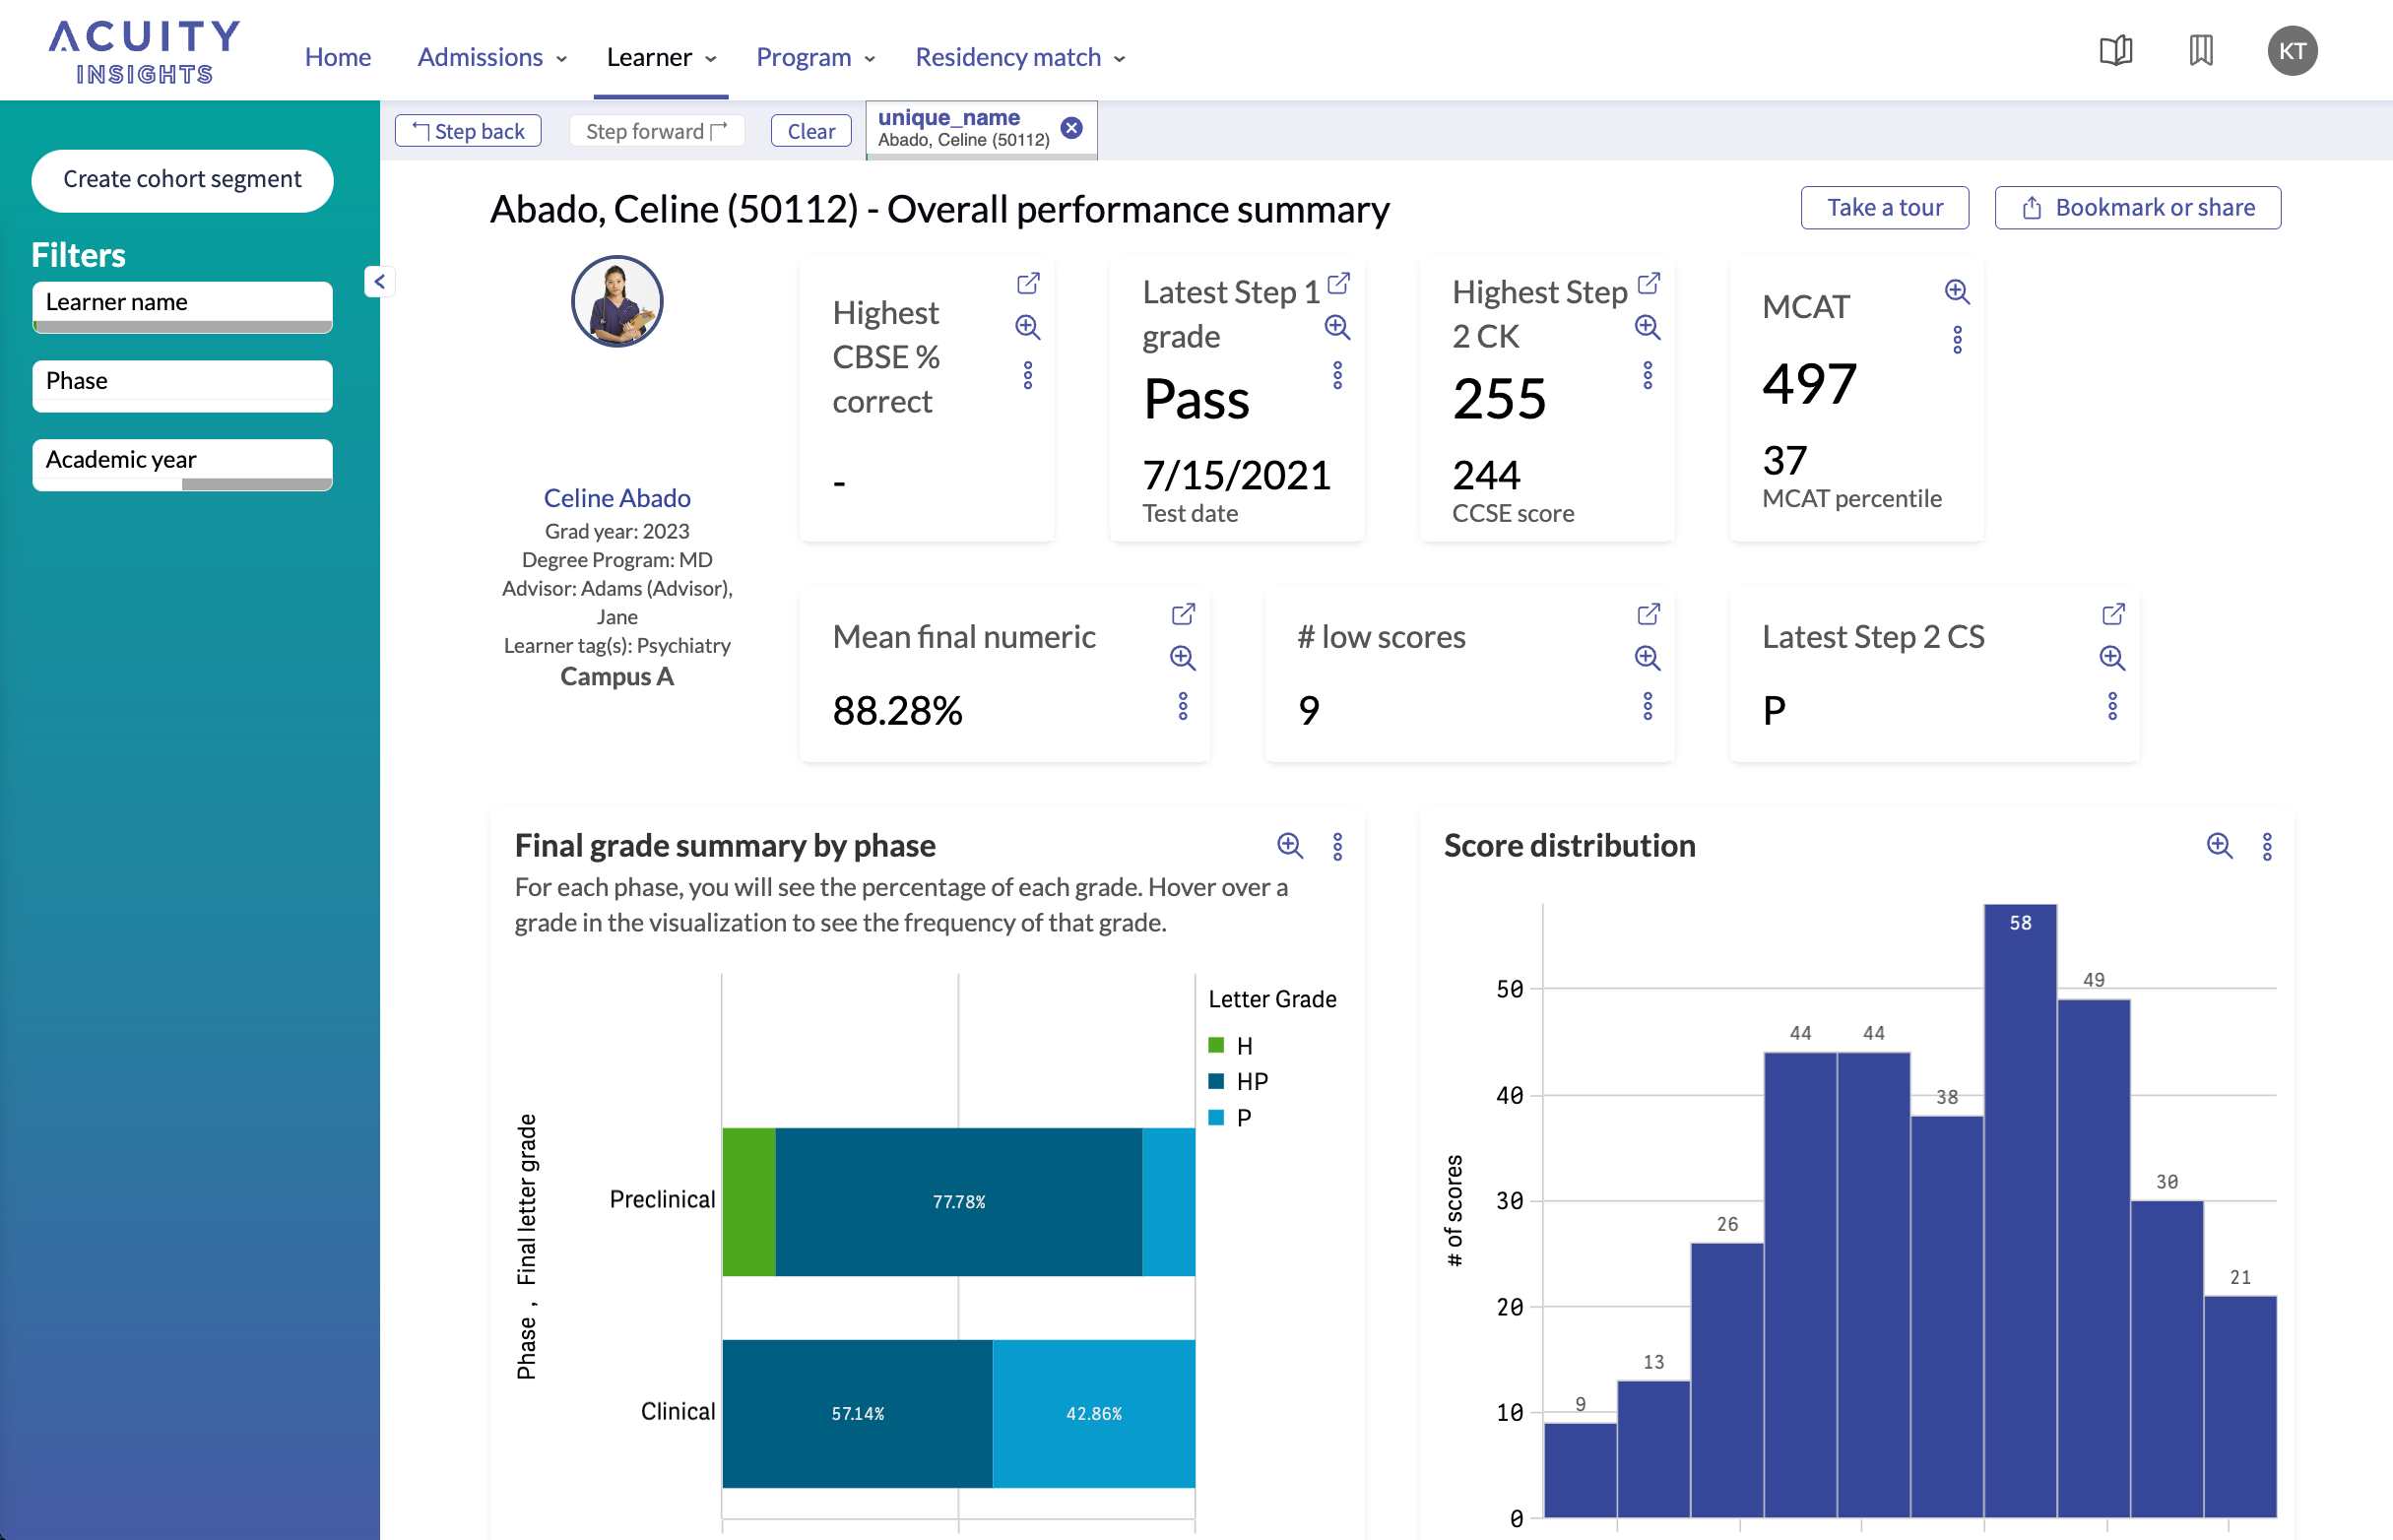
Task: Collapse the Filters sidebar panel
Action: (379, 282)
